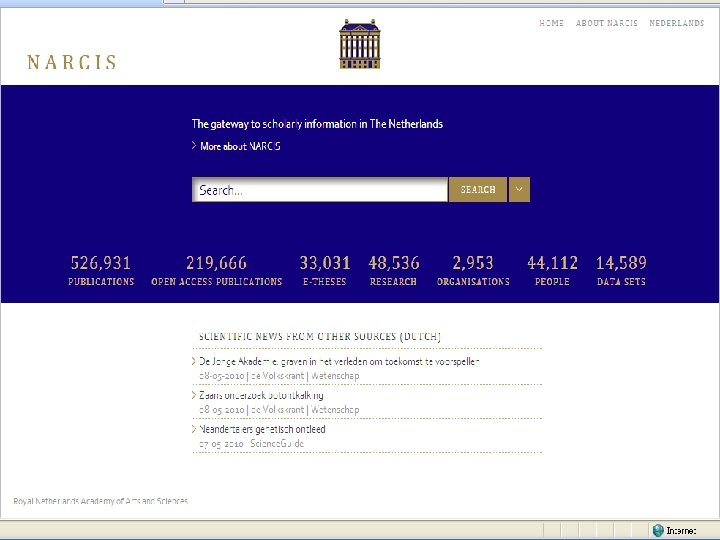Image resolution: width=720 pixels, height=540 pixels.
Task: Click the Internet zone globe icon
Action: click(x=658, y=530)
